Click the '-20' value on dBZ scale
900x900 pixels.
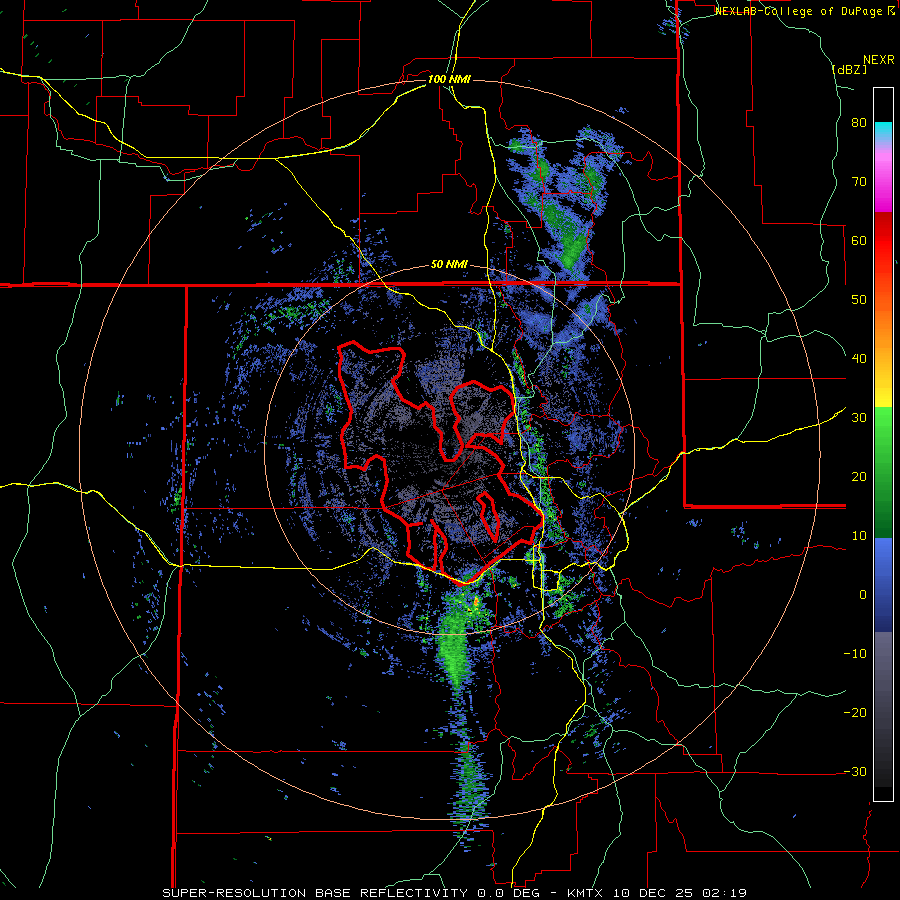click(855, 712)
